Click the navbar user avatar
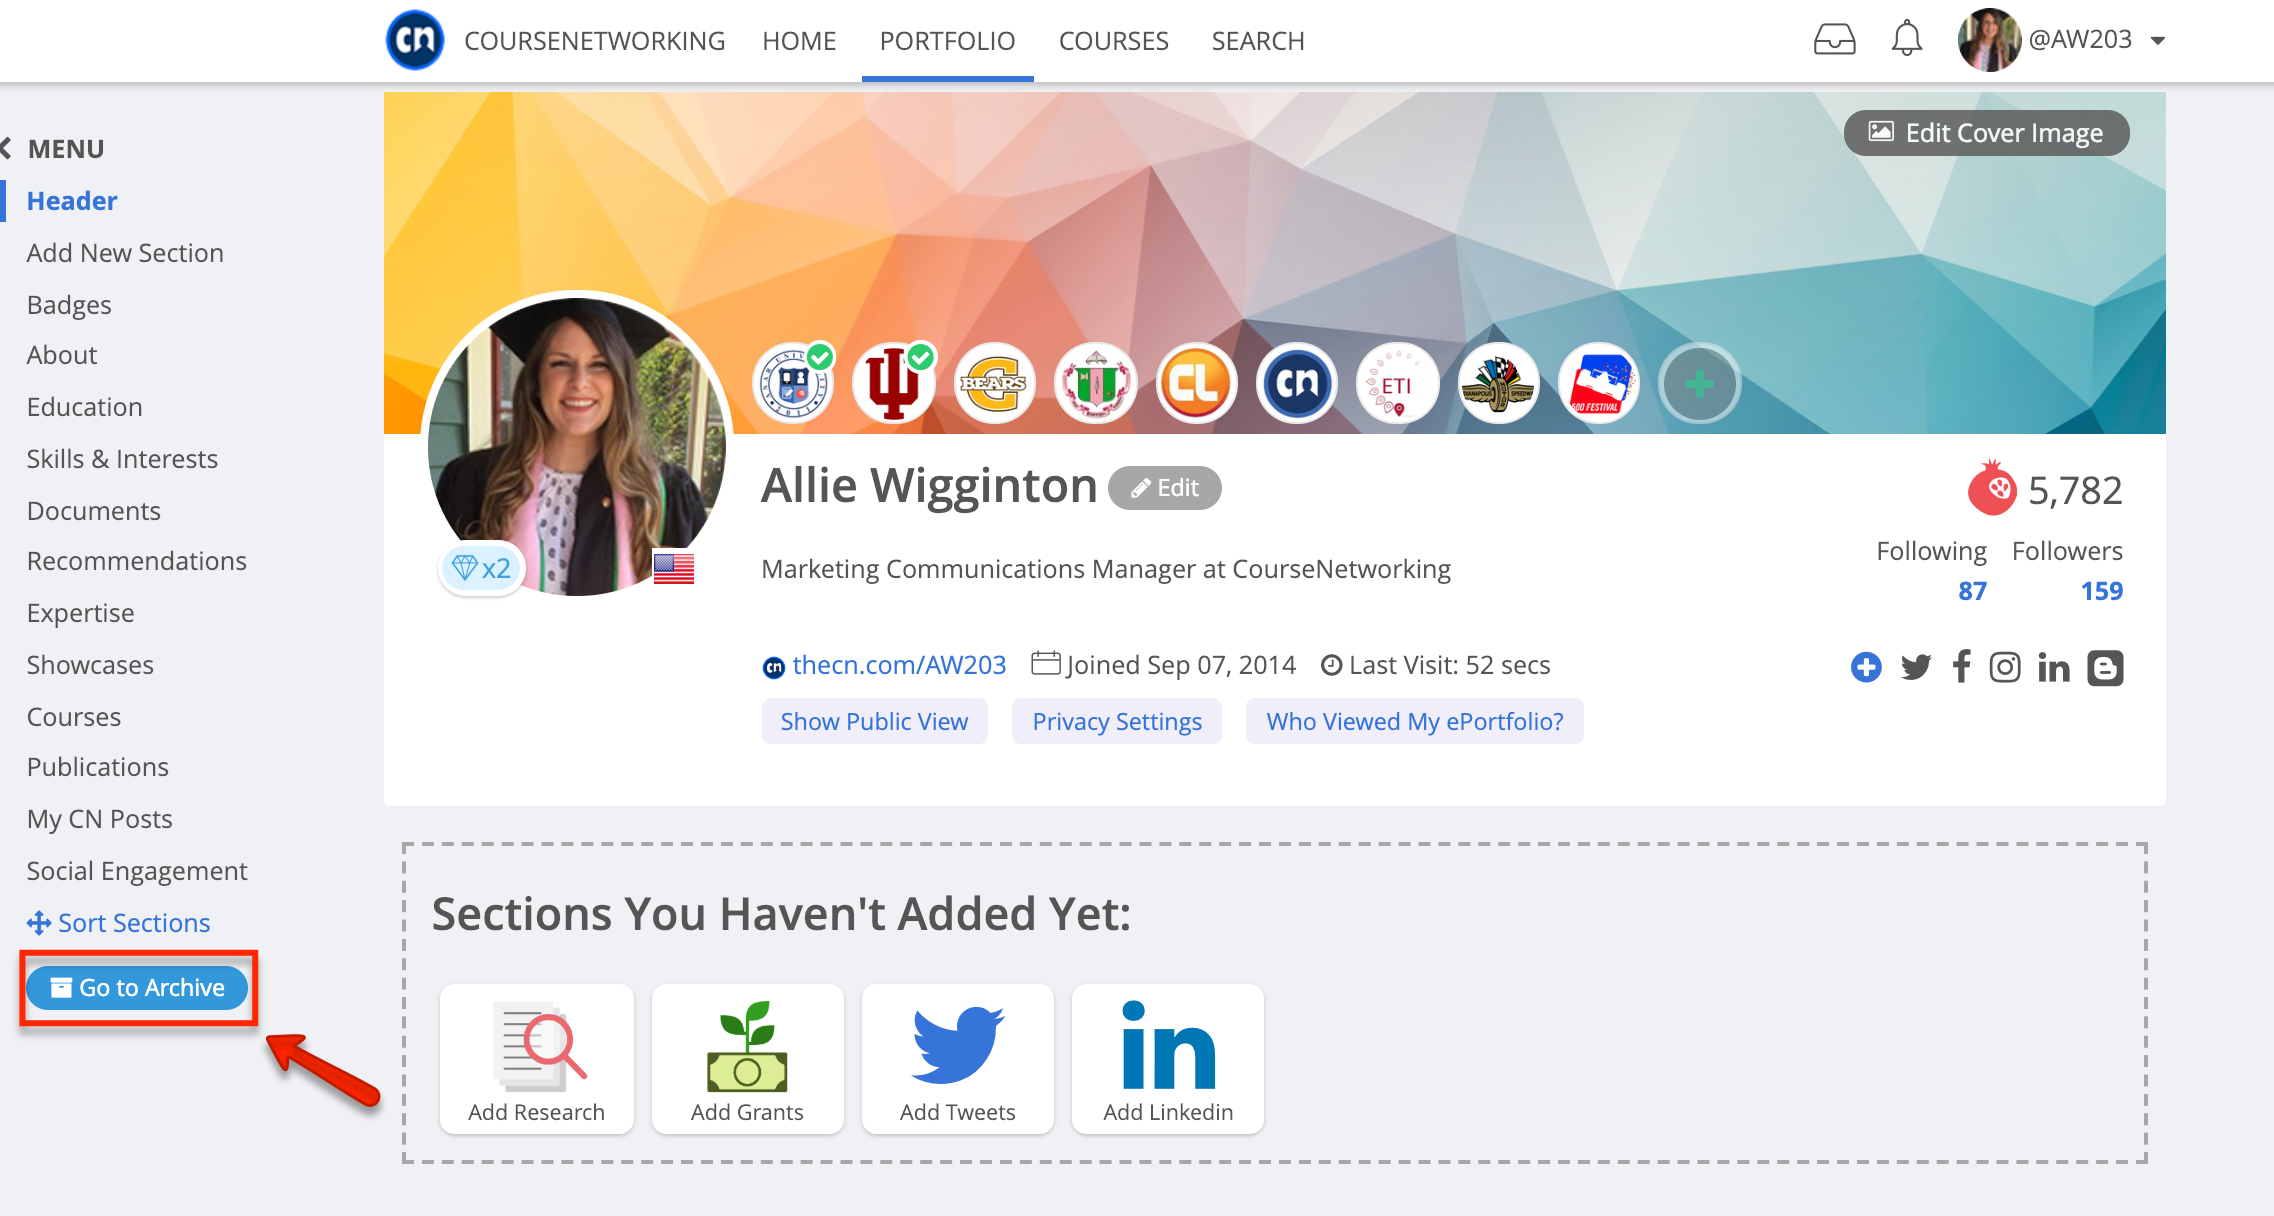This screenshot has height=1216, width=2274. pyautogui.click(x=1989, y=40)
